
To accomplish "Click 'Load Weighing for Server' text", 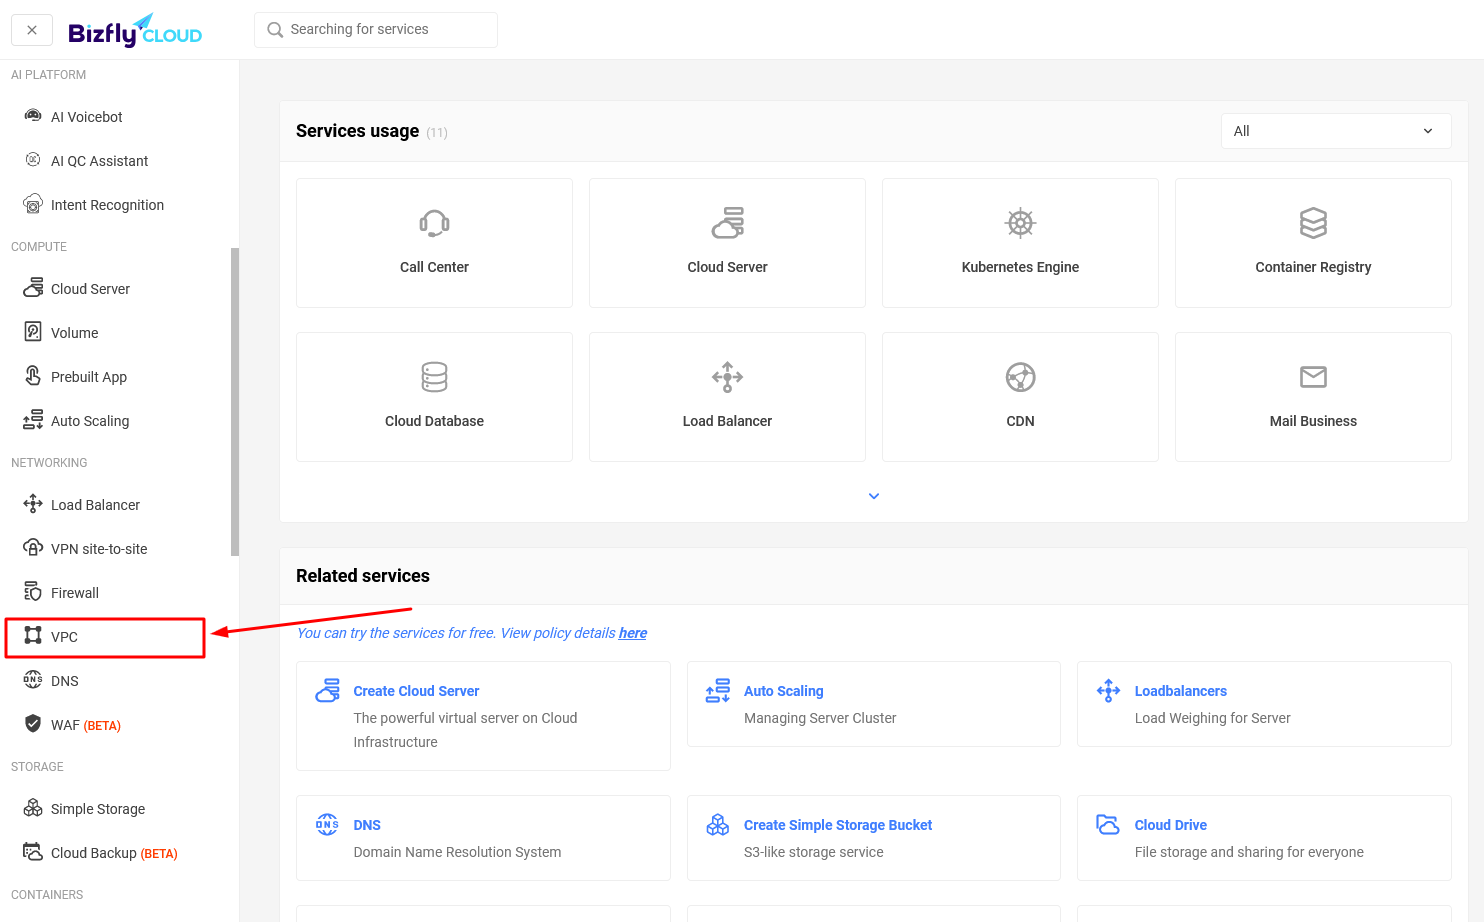I will pos(1212,718).
